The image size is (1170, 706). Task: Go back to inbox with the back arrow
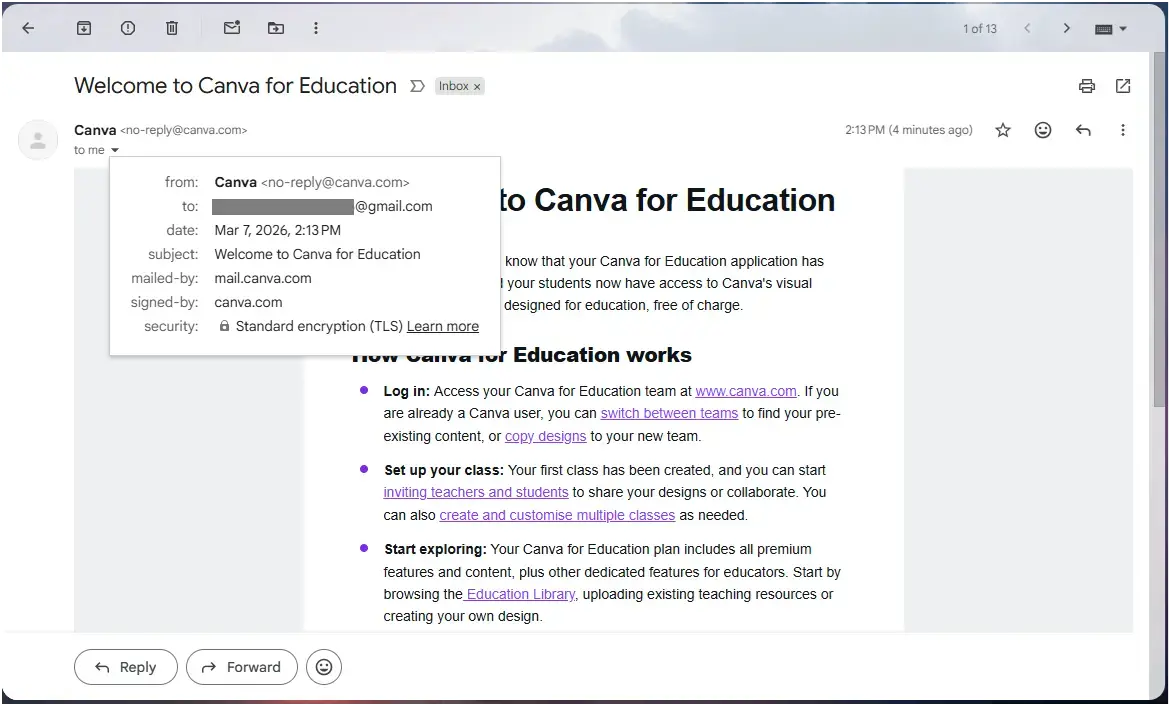28,28
